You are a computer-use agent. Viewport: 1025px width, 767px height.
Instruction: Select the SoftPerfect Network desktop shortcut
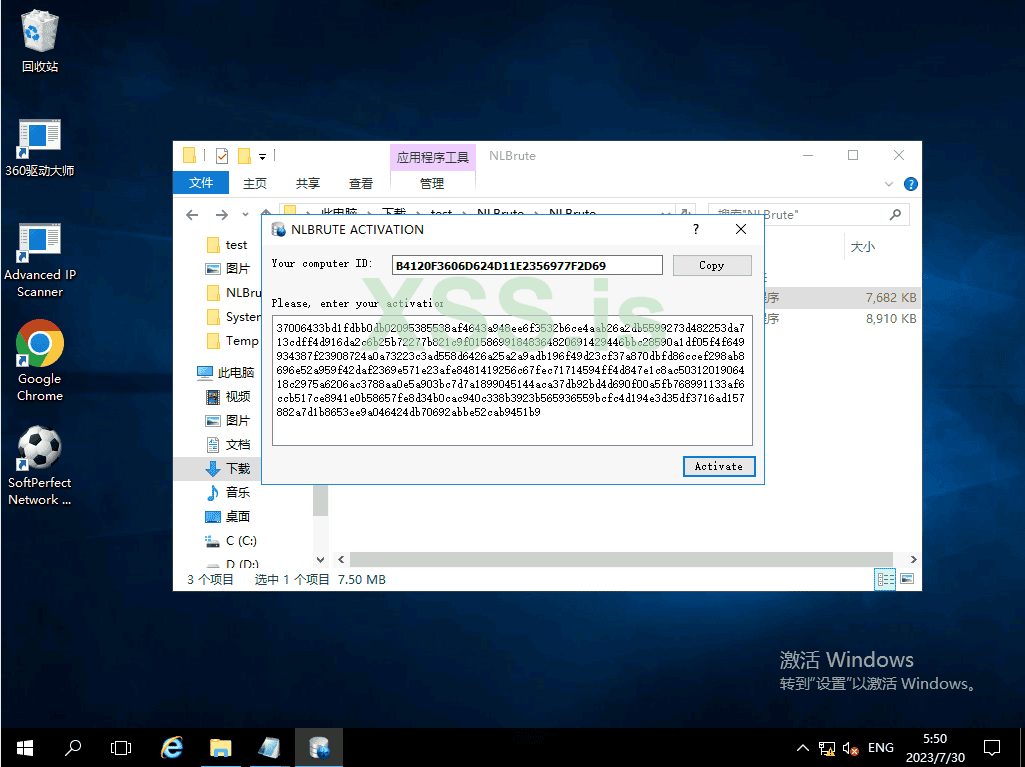click(40, 465)
